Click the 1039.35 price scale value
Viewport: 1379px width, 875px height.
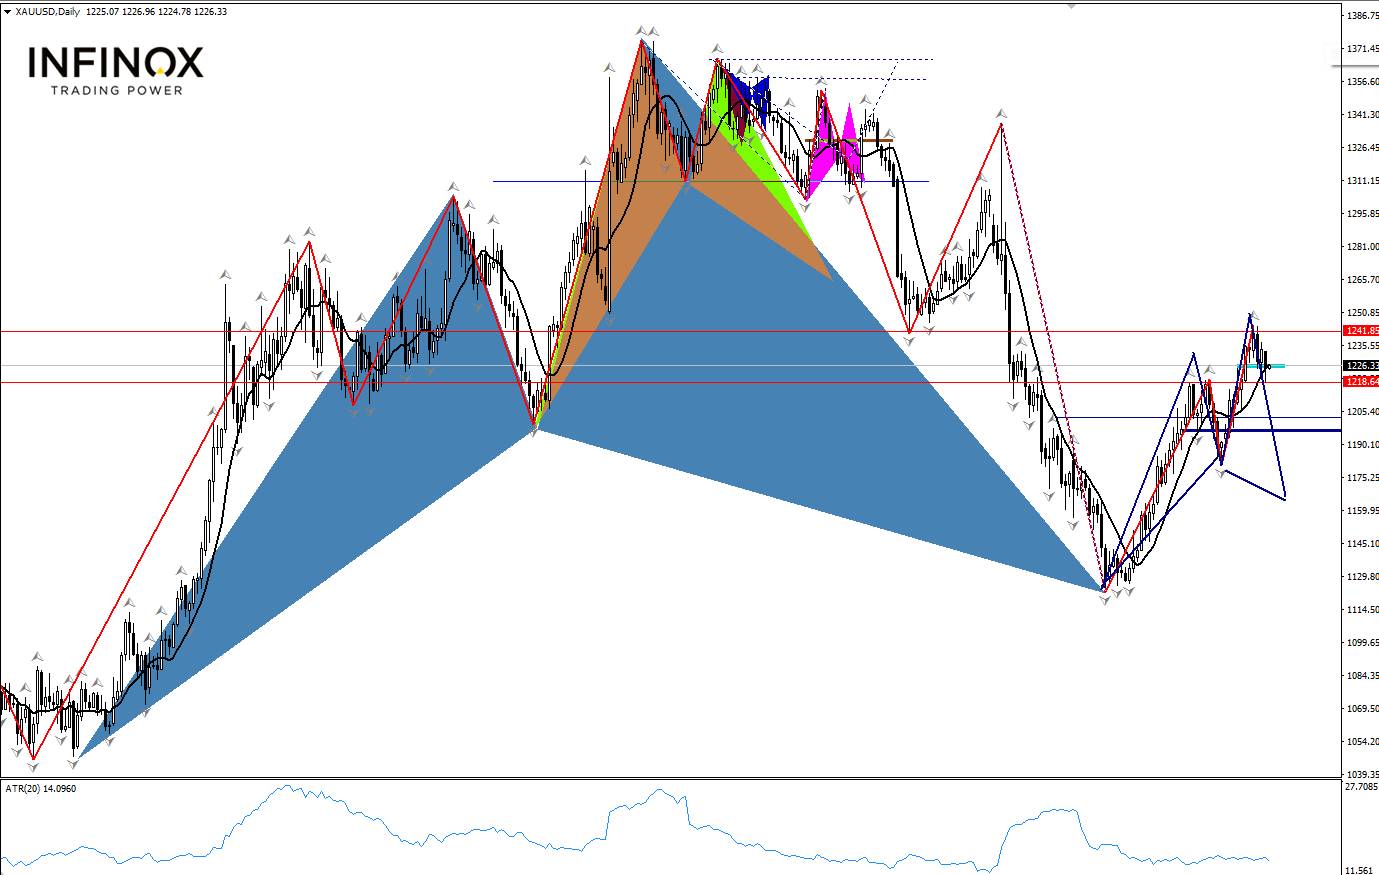pos(1362,775)
